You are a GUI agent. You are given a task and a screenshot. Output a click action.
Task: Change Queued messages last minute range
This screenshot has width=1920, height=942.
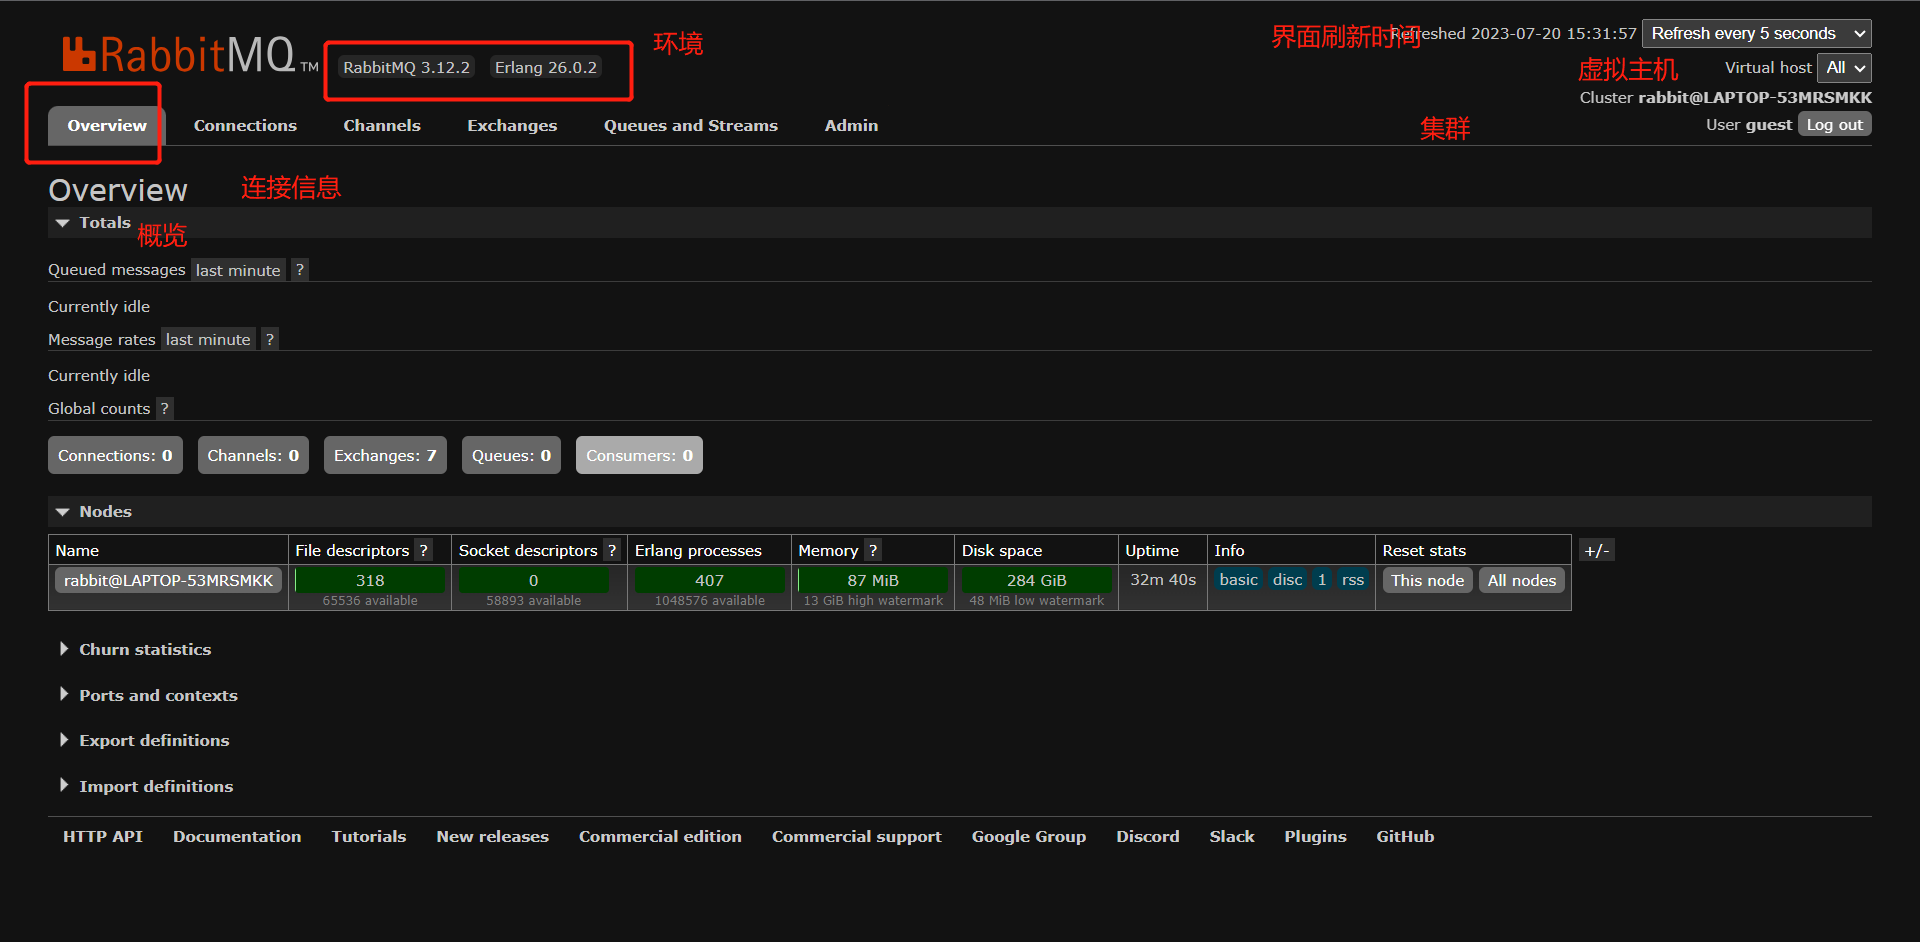[x=238, y=270]
